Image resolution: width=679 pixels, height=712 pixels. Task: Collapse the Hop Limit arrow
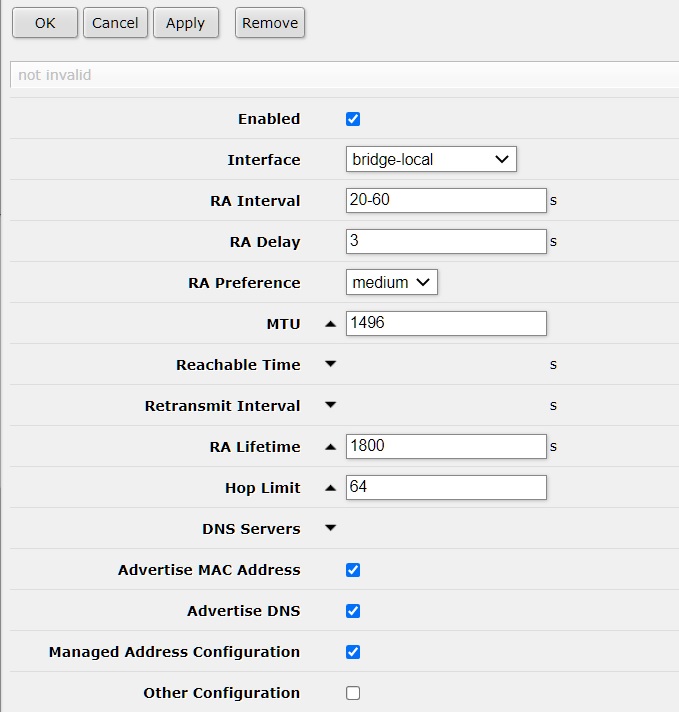point(331,488)
